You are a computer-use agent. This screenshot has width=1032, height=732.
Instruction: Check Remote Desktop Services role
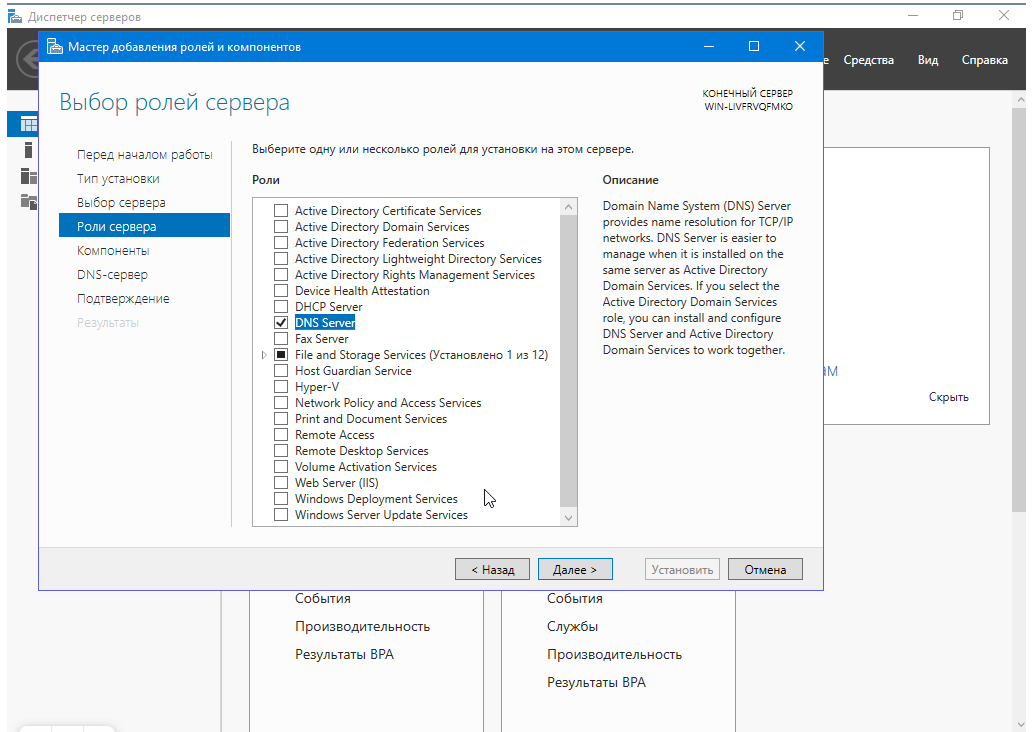click(x=281, y=451)
